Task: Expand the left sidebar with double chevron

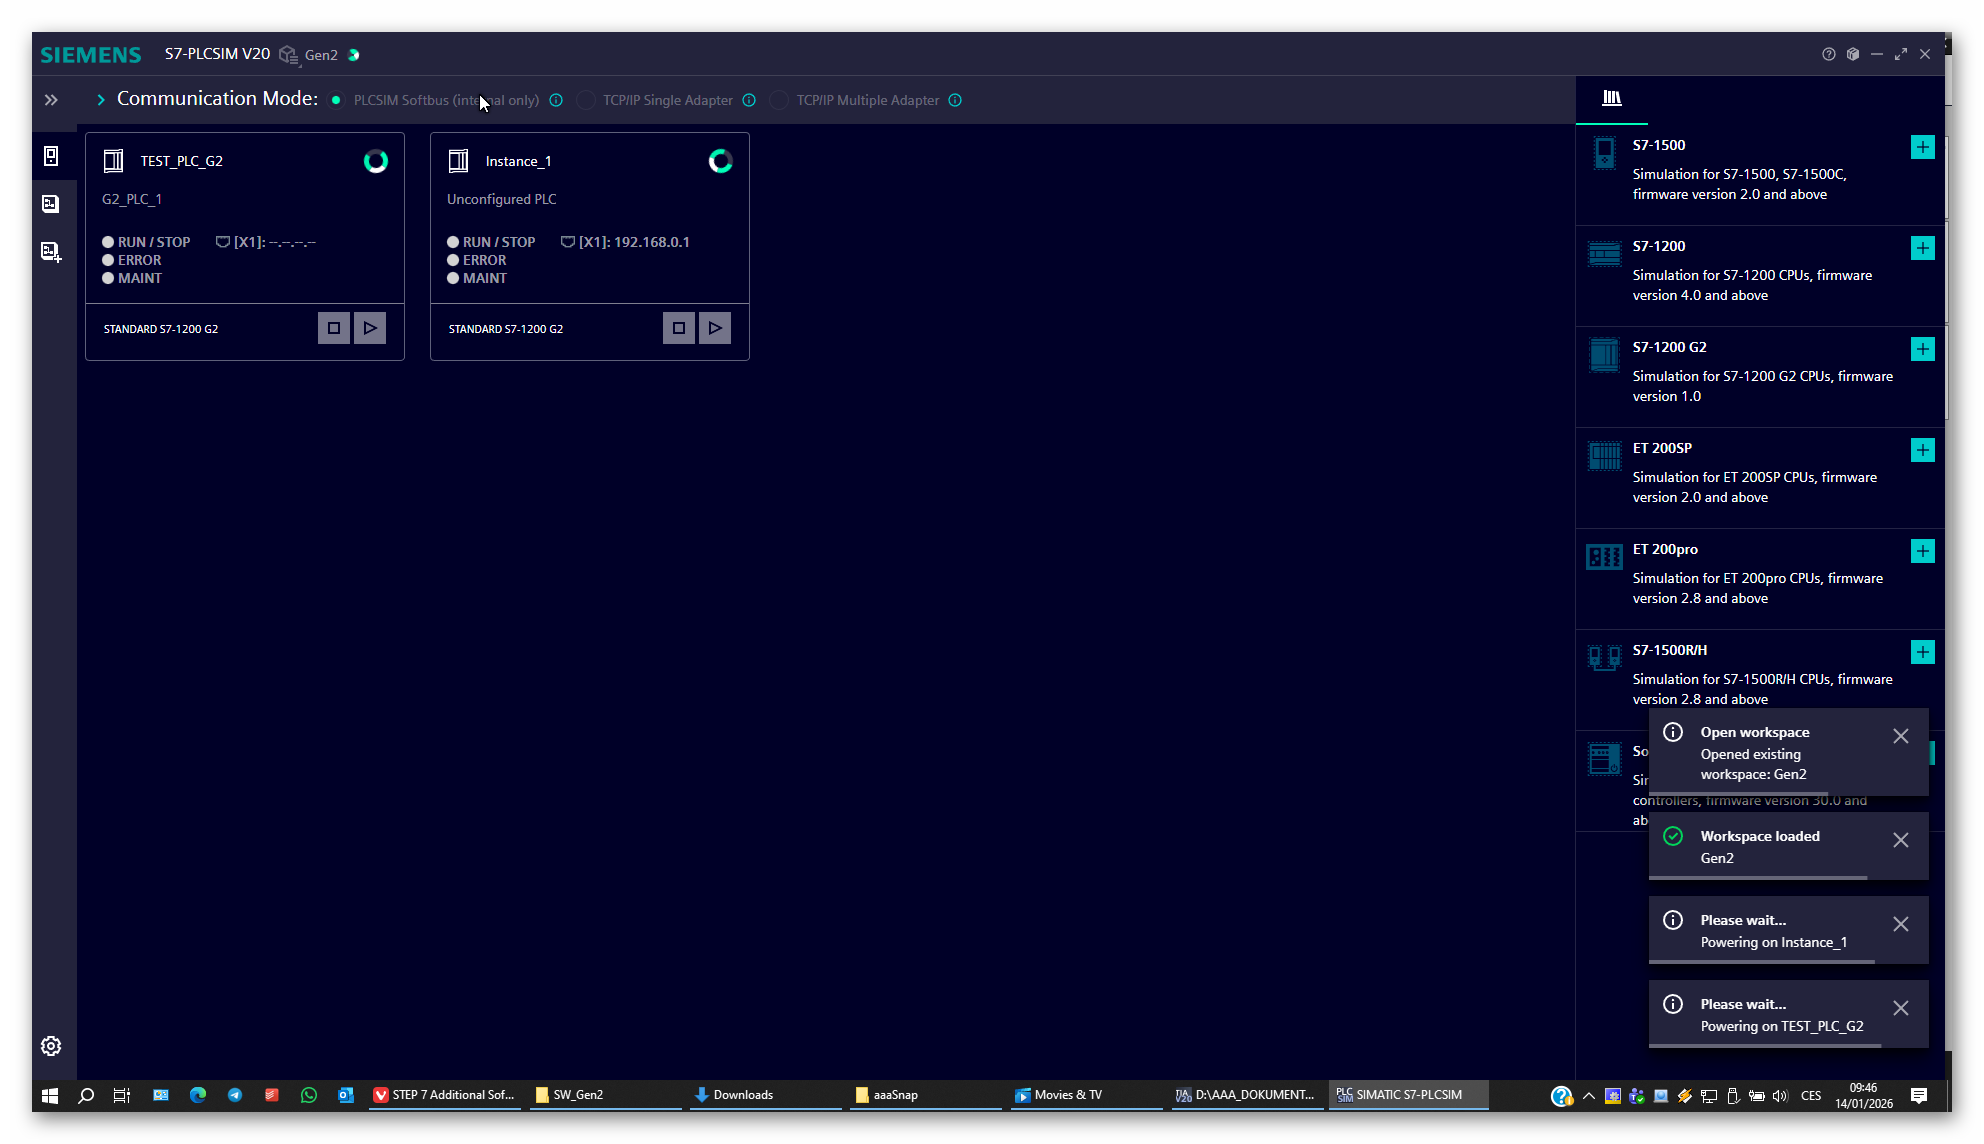Action: 51,100
